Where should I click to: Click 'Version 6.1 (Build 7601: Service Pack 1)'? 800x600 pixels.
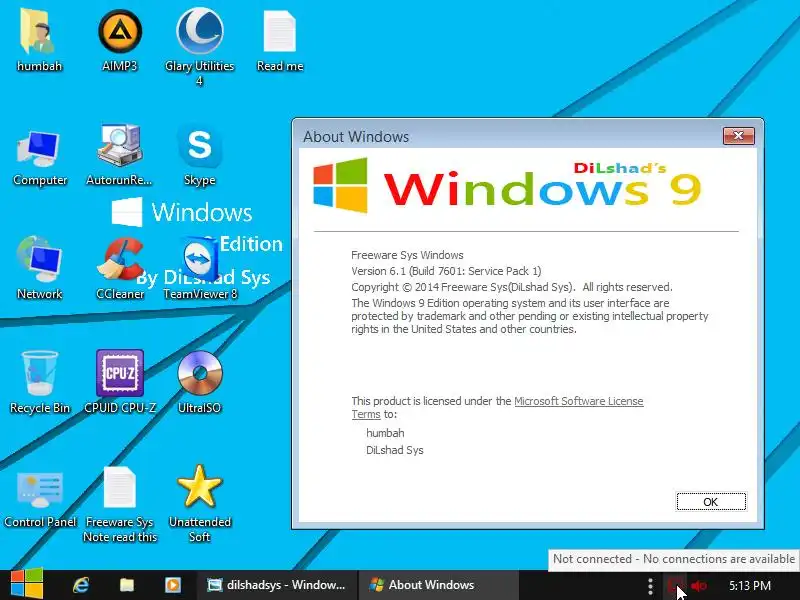click(x=446, y=271)
